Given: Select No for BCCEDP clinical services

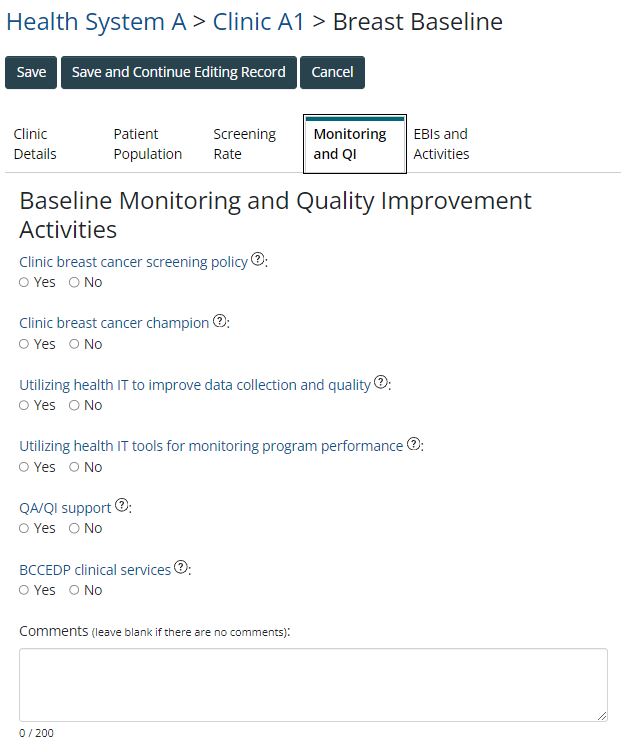Looking at the screenshot, I should 74,591.
